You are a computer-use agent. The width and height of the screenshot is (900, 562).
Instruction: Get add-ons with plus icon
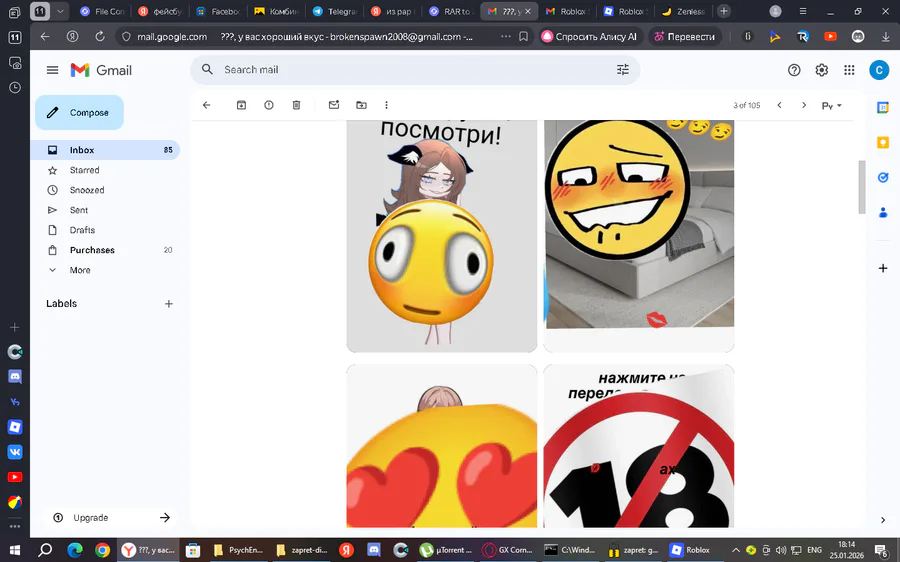883,268
